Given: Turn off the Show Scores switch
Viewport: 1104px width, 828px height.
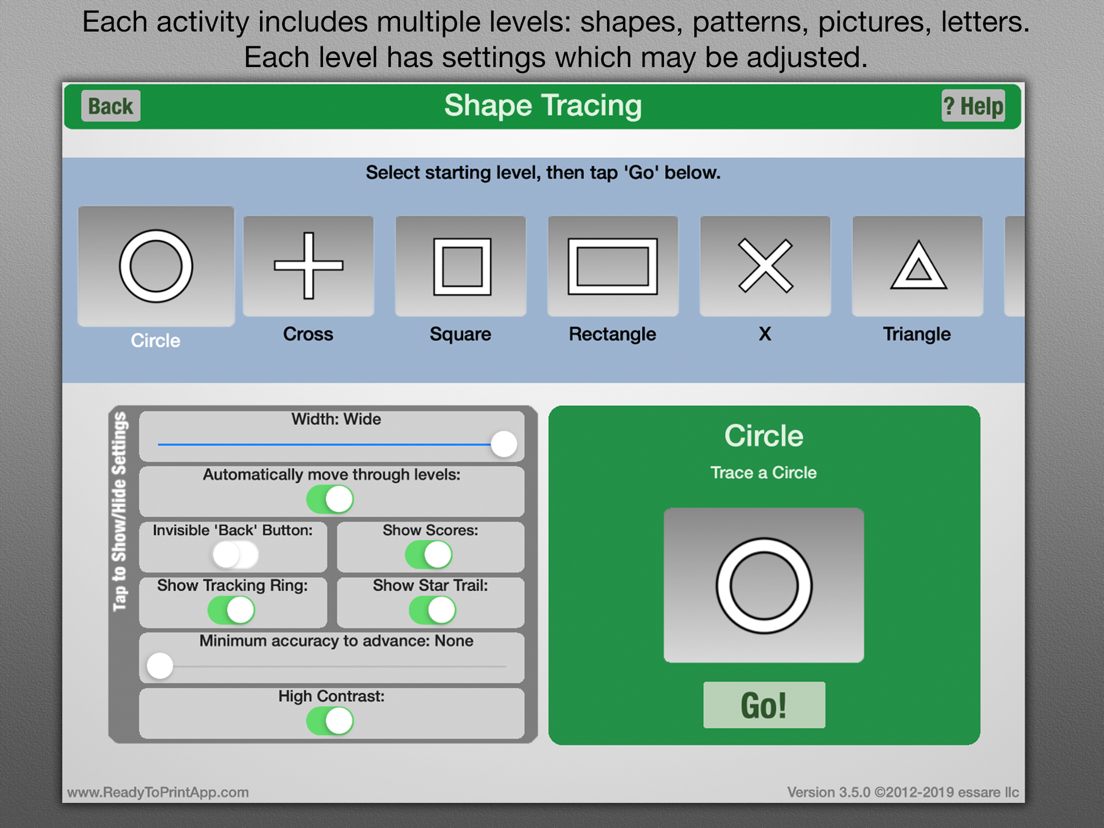Looking at the screenshot, I should coord(429,555).
